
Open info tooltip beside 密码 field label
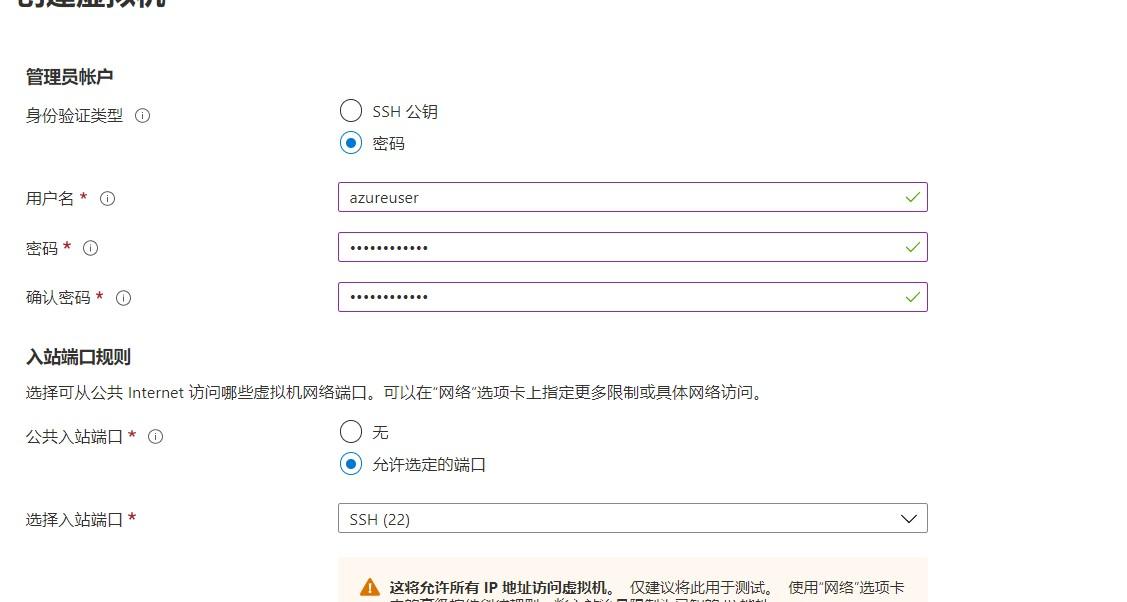click(91, 248)
